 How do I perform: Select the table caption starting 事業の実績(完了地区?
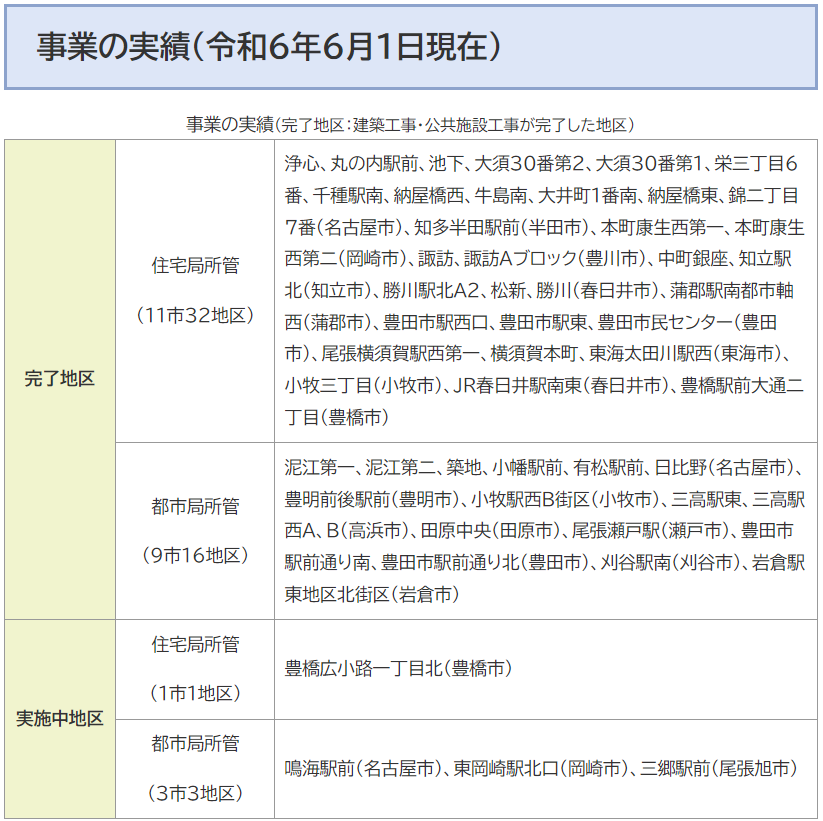(410, 125)
